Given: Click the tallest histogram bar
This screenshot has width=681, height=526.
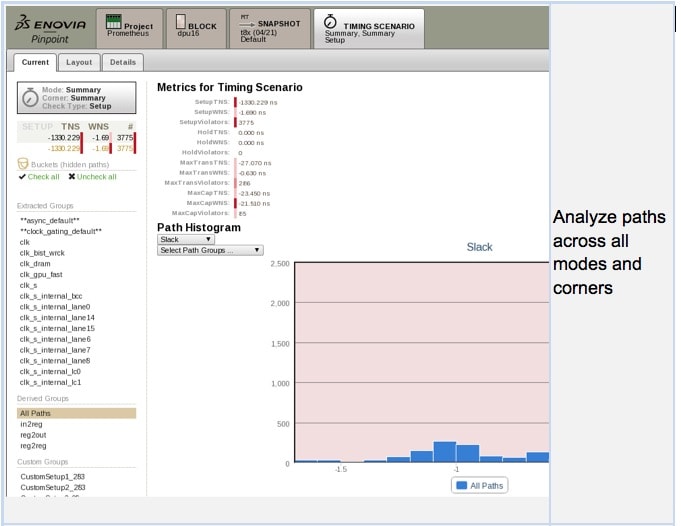Looking at the screenshot, I should 444,451.
